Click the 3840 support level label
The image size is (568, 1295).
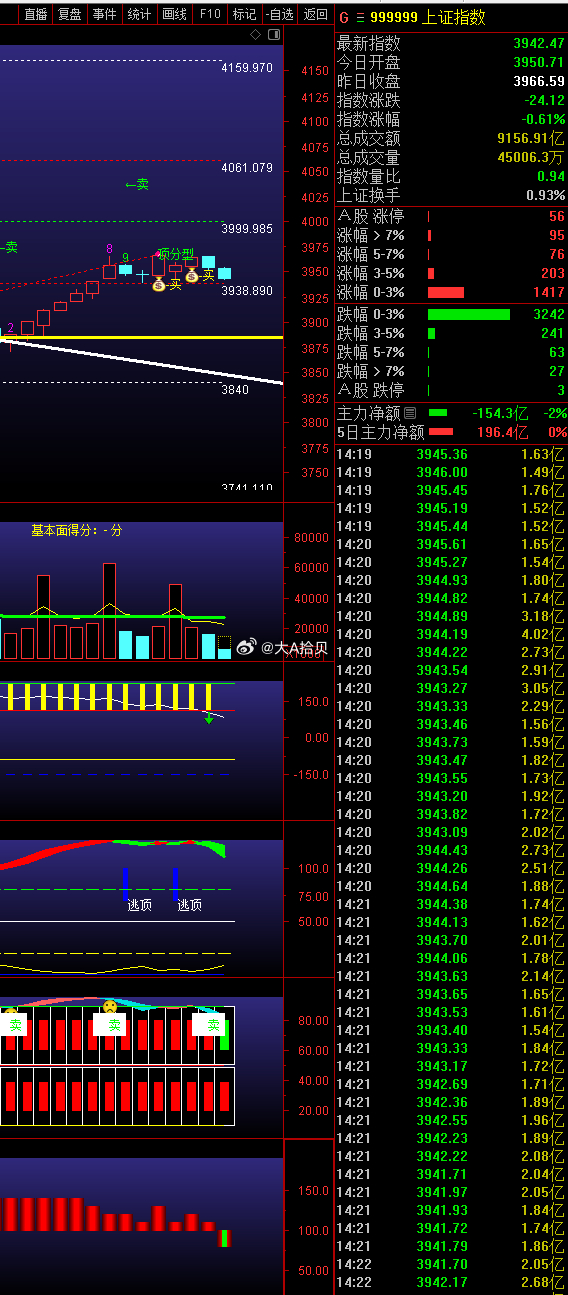[235, 390]
